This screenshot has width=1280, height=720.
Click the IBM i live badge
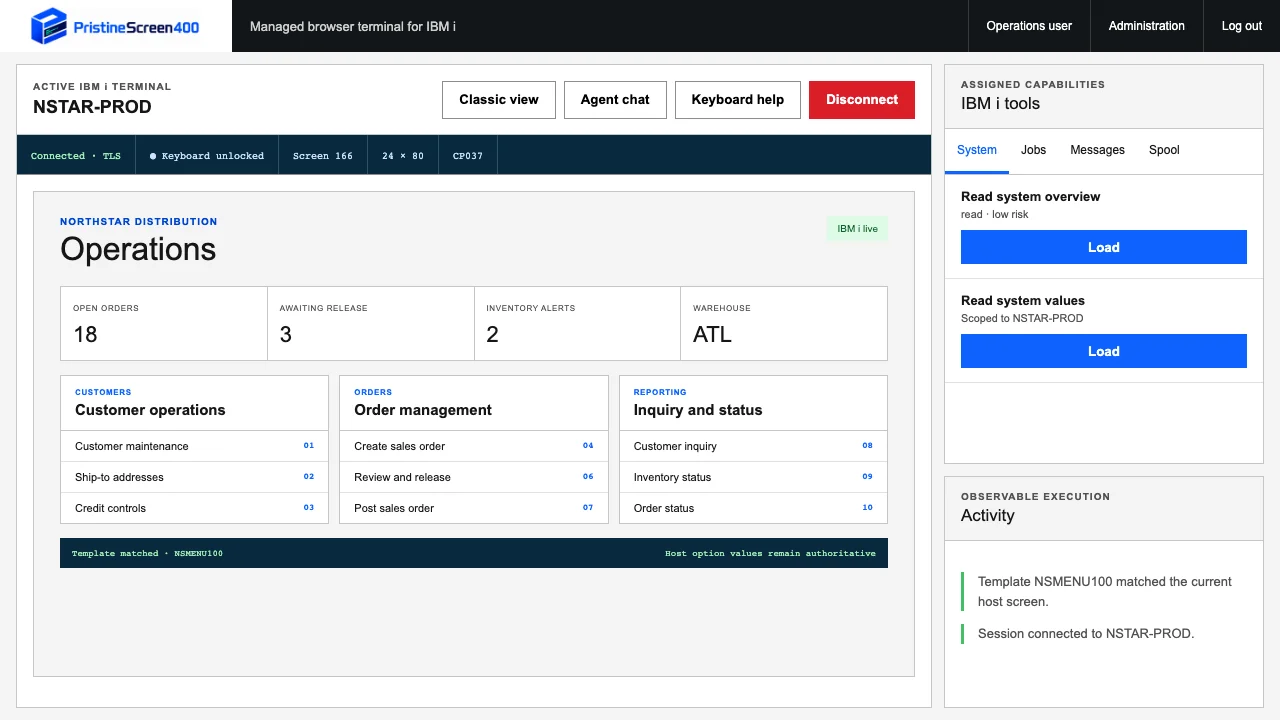857,229
